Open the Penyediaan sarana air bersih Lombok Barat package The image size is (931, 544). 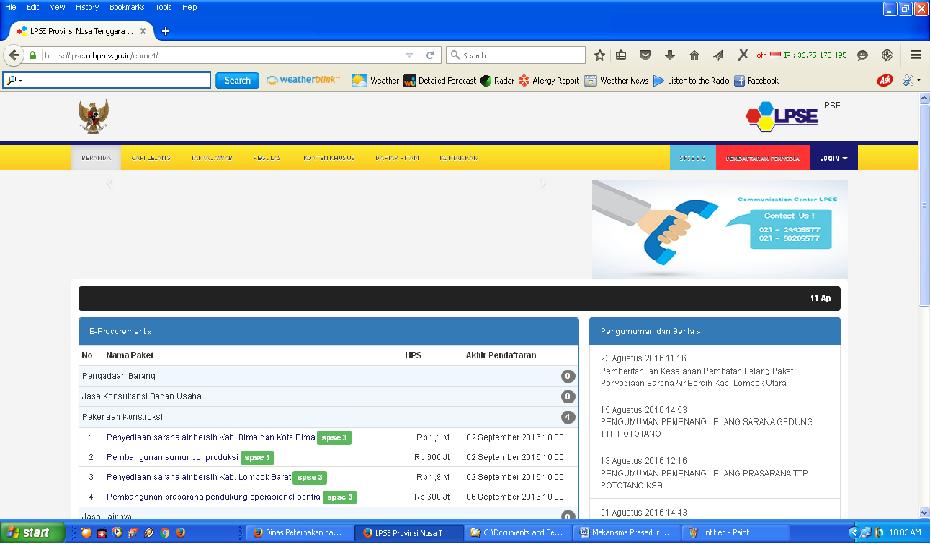(x=198, y=477)
